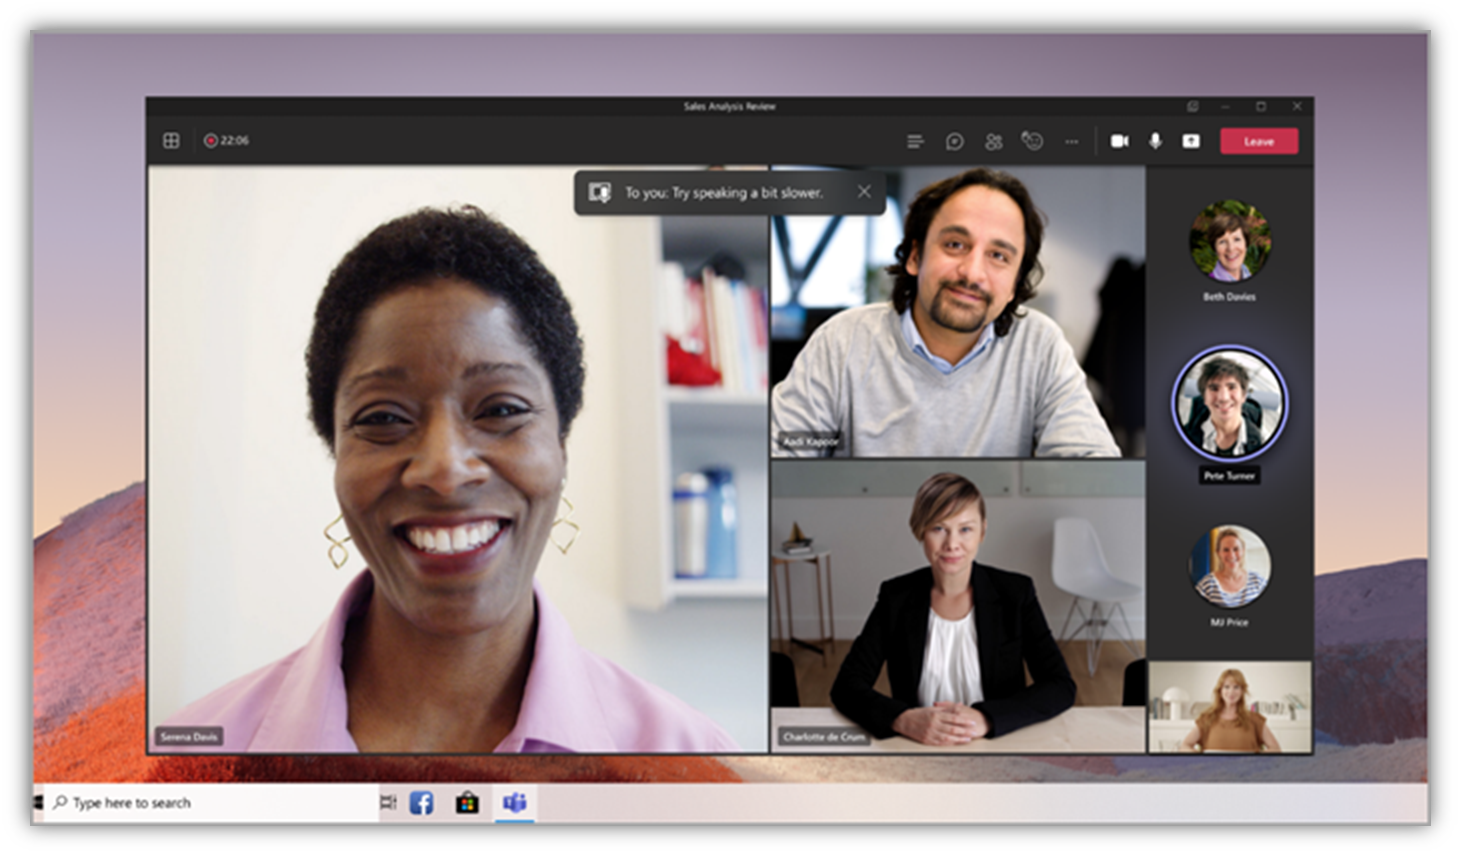Click MJ Price's avatar
Image resolution: width=1461 pixels, height=856 pixels.
[x=1231, y=570]
